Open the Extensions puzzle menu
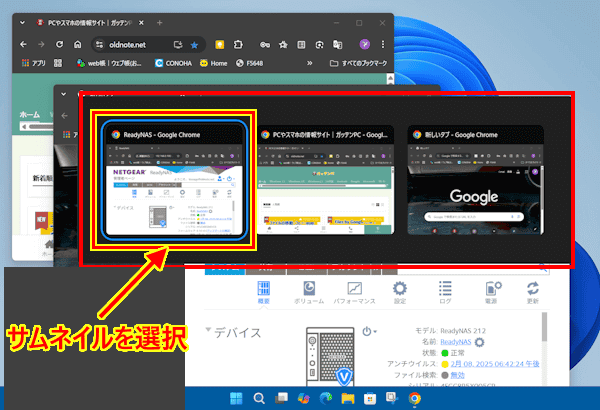This screenshot has width=600, height=410. pos(238,45)
